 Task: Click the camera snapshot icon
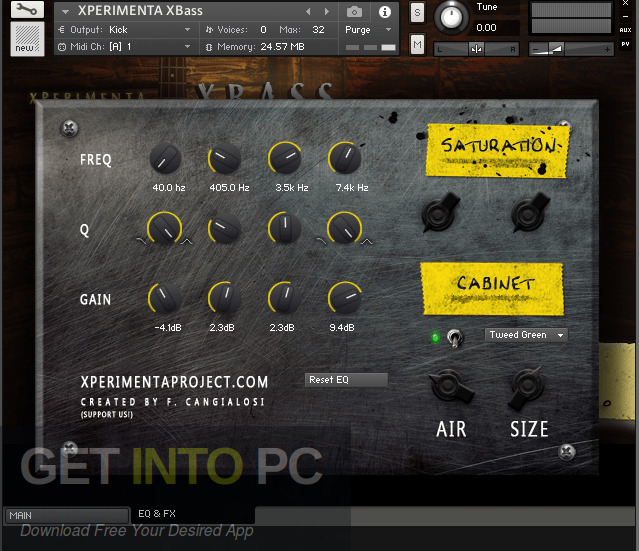click(354, 12)
